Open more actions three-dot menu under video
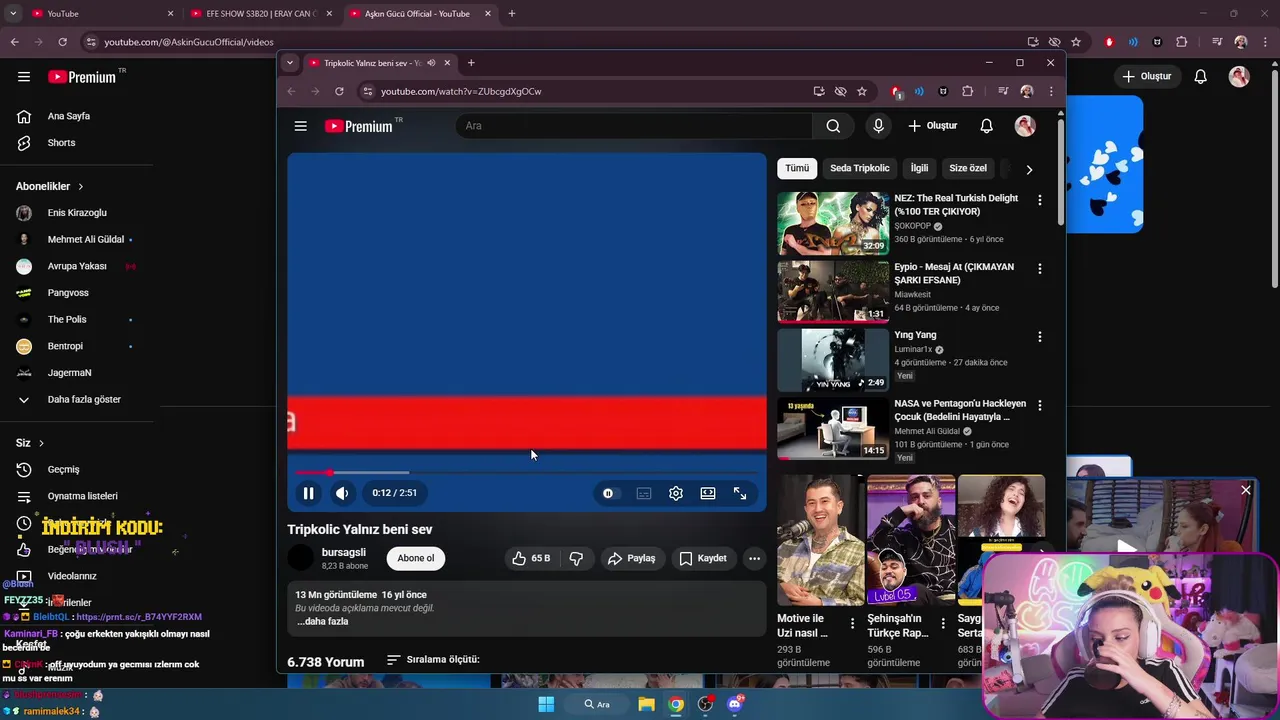Image resolution: width=1280 pixels, height=720 pixels. coord(754,558)
